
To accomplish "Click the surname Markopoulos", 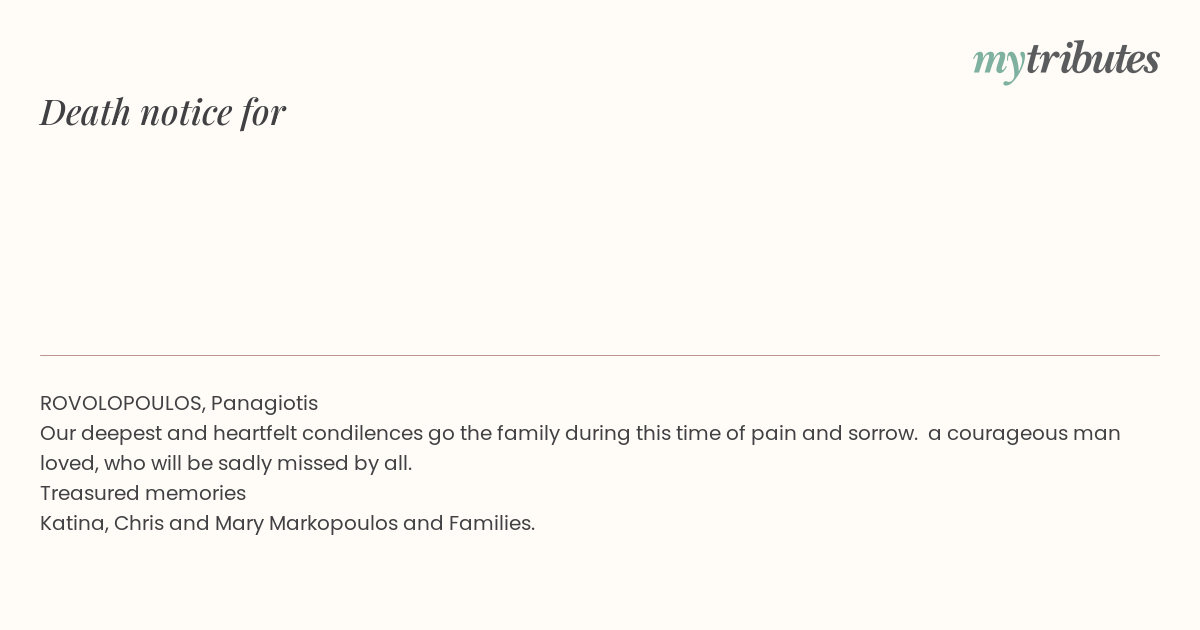I will [333, 524].
